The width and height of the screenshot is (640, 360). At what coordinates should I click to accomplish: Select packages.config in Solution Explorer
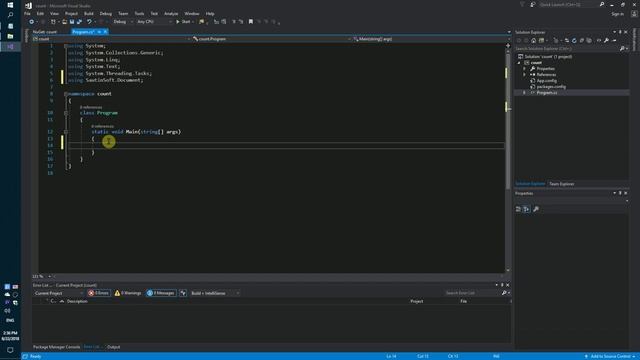point(551,87)
